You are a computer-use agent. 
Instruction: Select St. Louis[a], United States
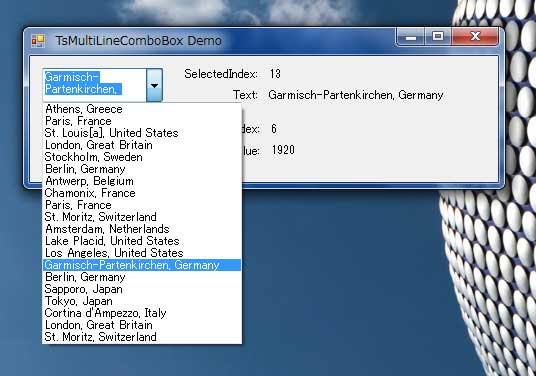[142, 133]
